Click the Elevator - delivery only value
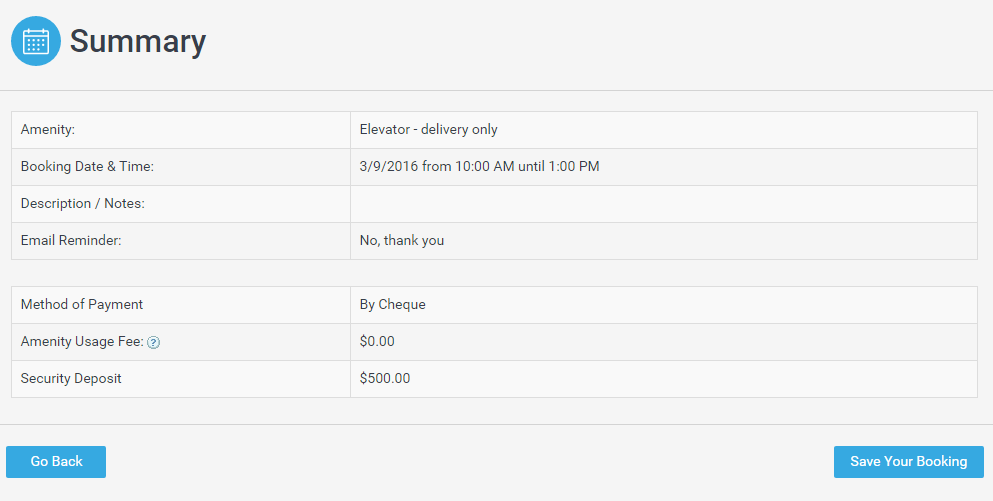993x501 pixels. (428, 129)
